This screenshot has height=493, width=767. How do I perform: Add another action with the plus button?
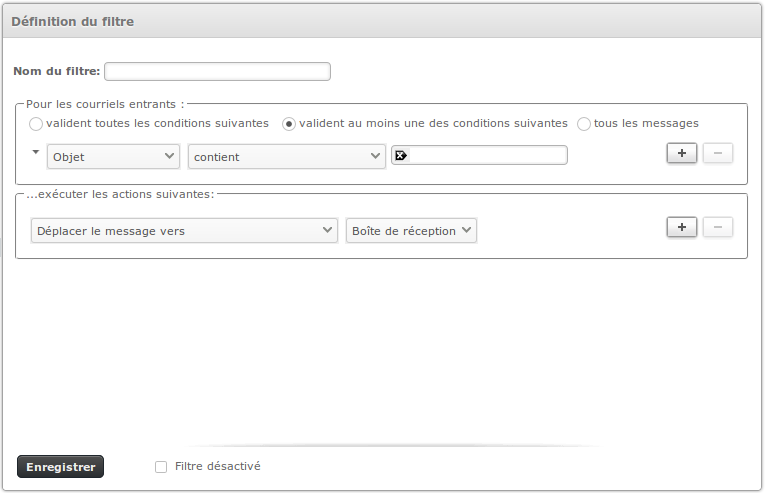pos(681,227)
